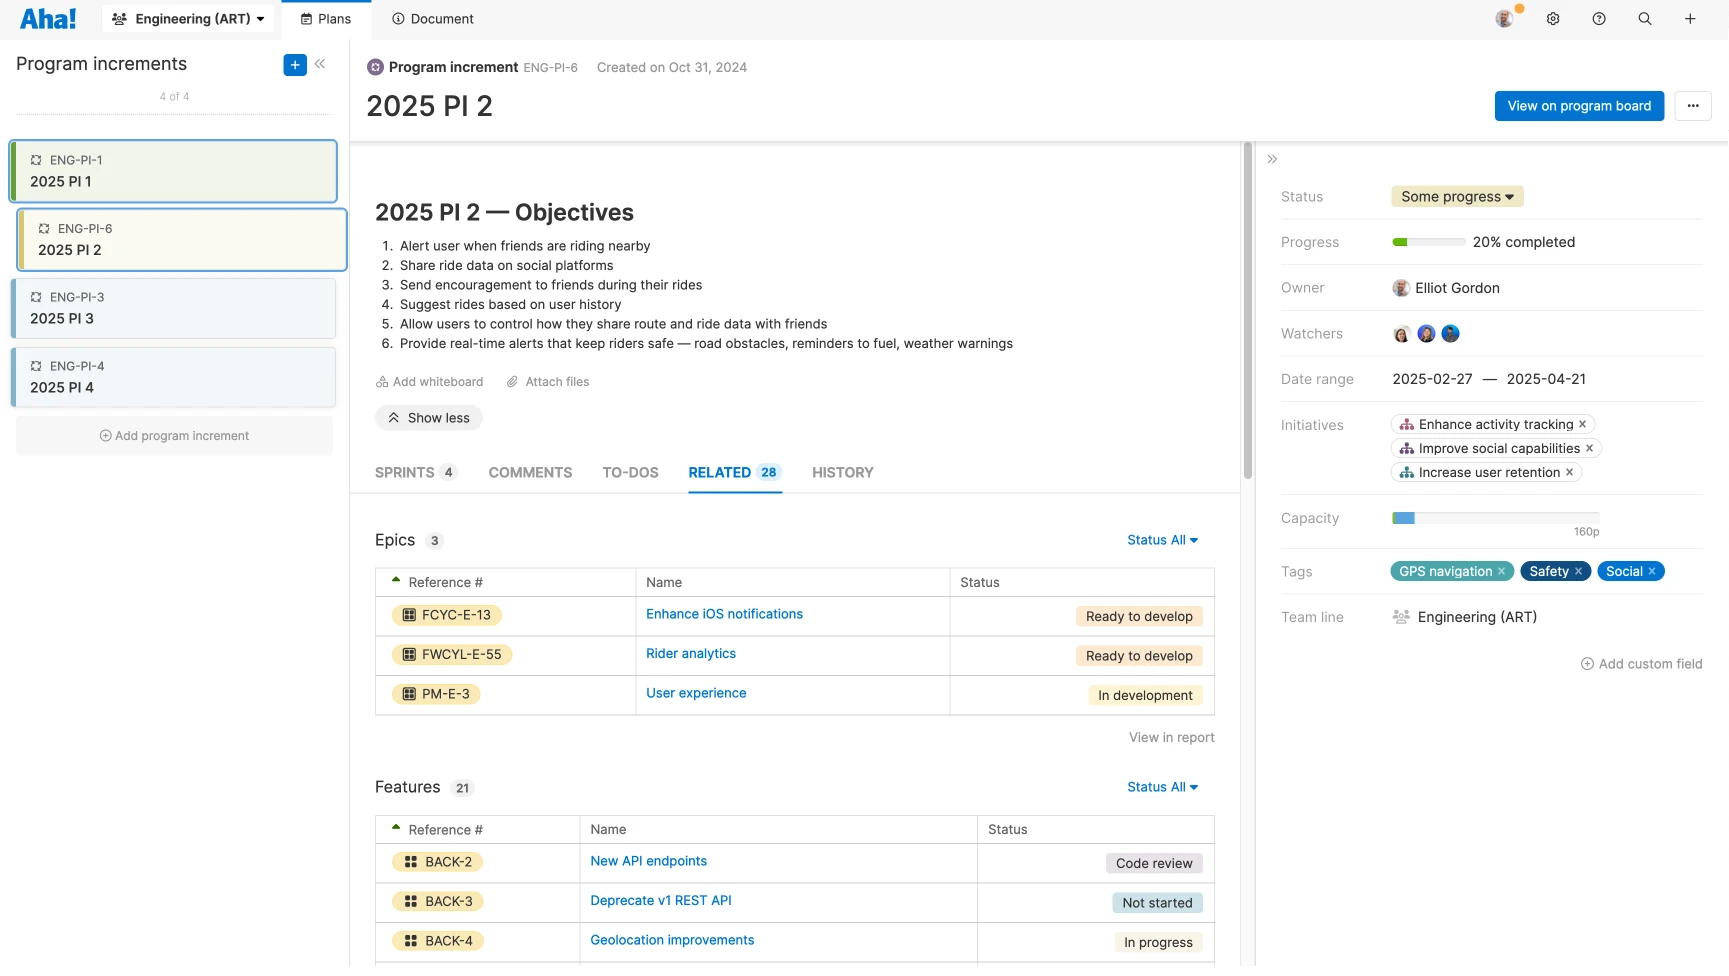Click the Attach files paperclip icon
Viewport: 1729px width, 976px height.
click(x=511, y=381)
